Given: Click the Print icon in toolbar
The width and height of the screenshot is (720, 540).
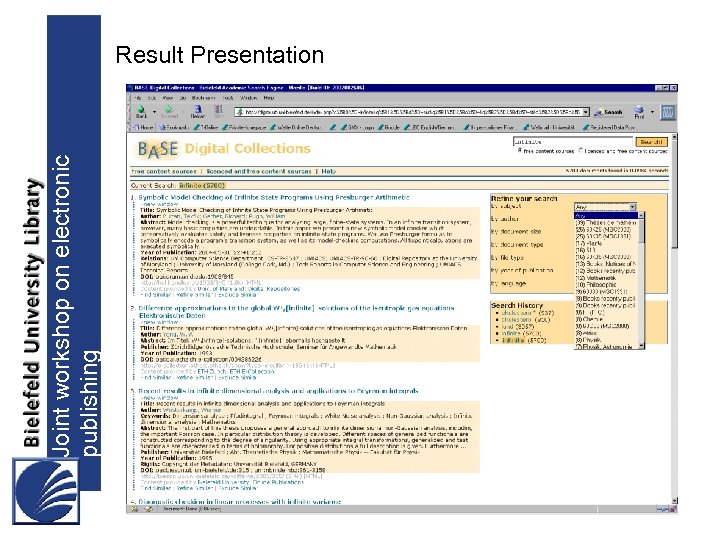Looking at the screenshot, I should point(639,112).
